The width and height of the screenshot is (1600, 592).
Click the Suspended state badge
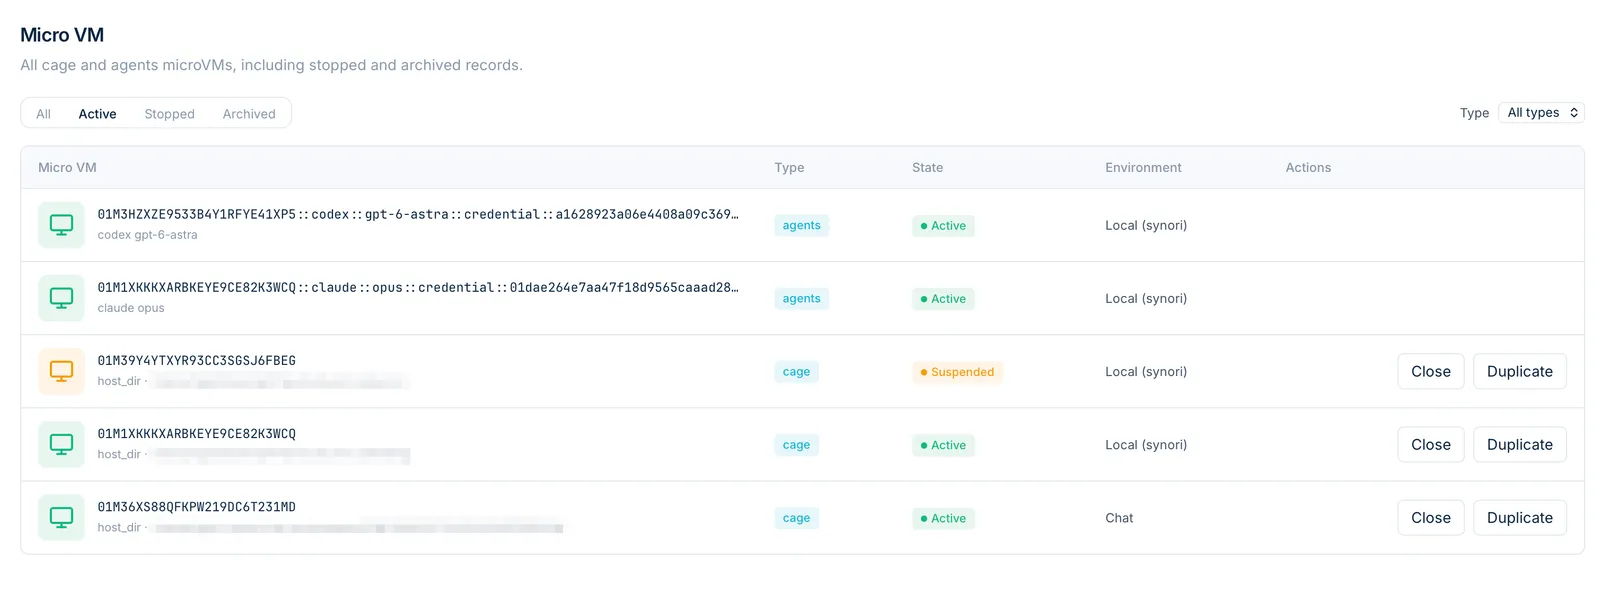[x=957, y=372]
